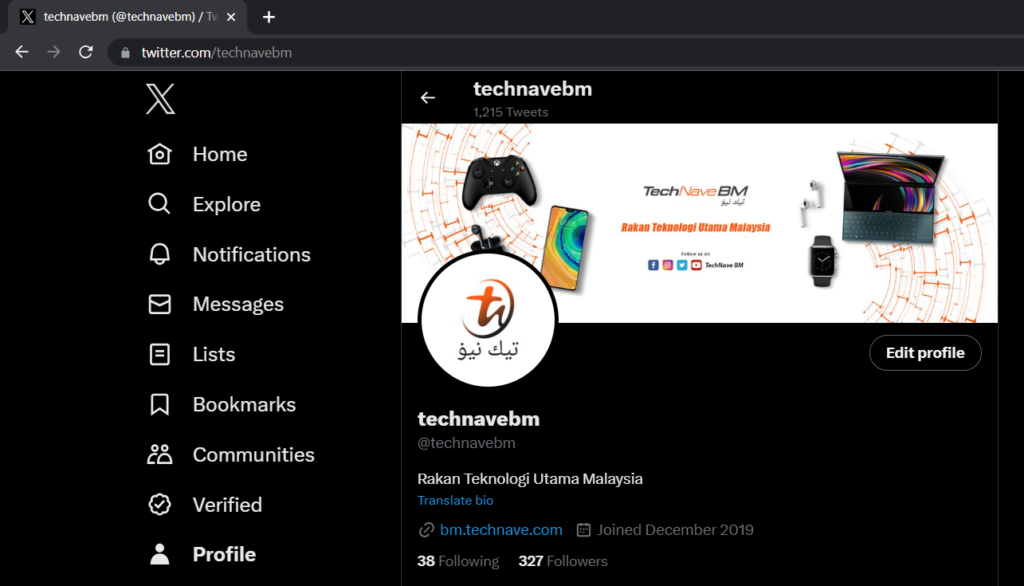This screenshot has width=1024, height=586.
Task: Check Notifications via the bell icon
Action: [159, 254]
